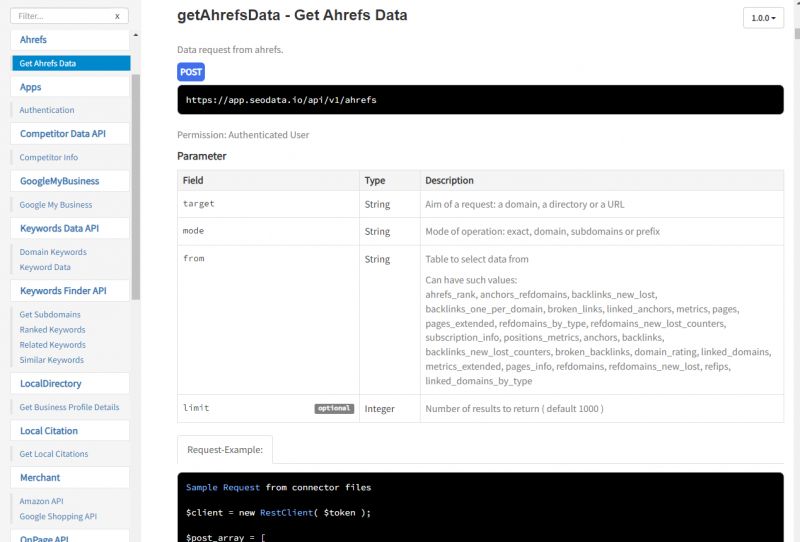Go to Authentication in sidebar
This screenshot has height=542, width=800.
(47, 110)
